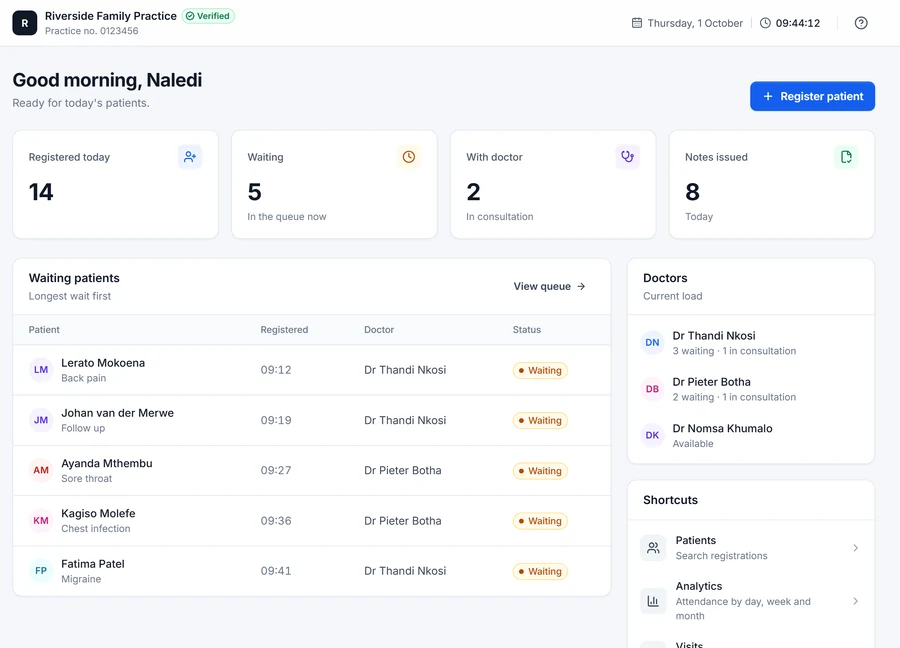This screenshot has height=648, width=900.
Task: Click Fatima Patel's Waiting status badge
Action: pyautogui.click(x=540, y=571)
